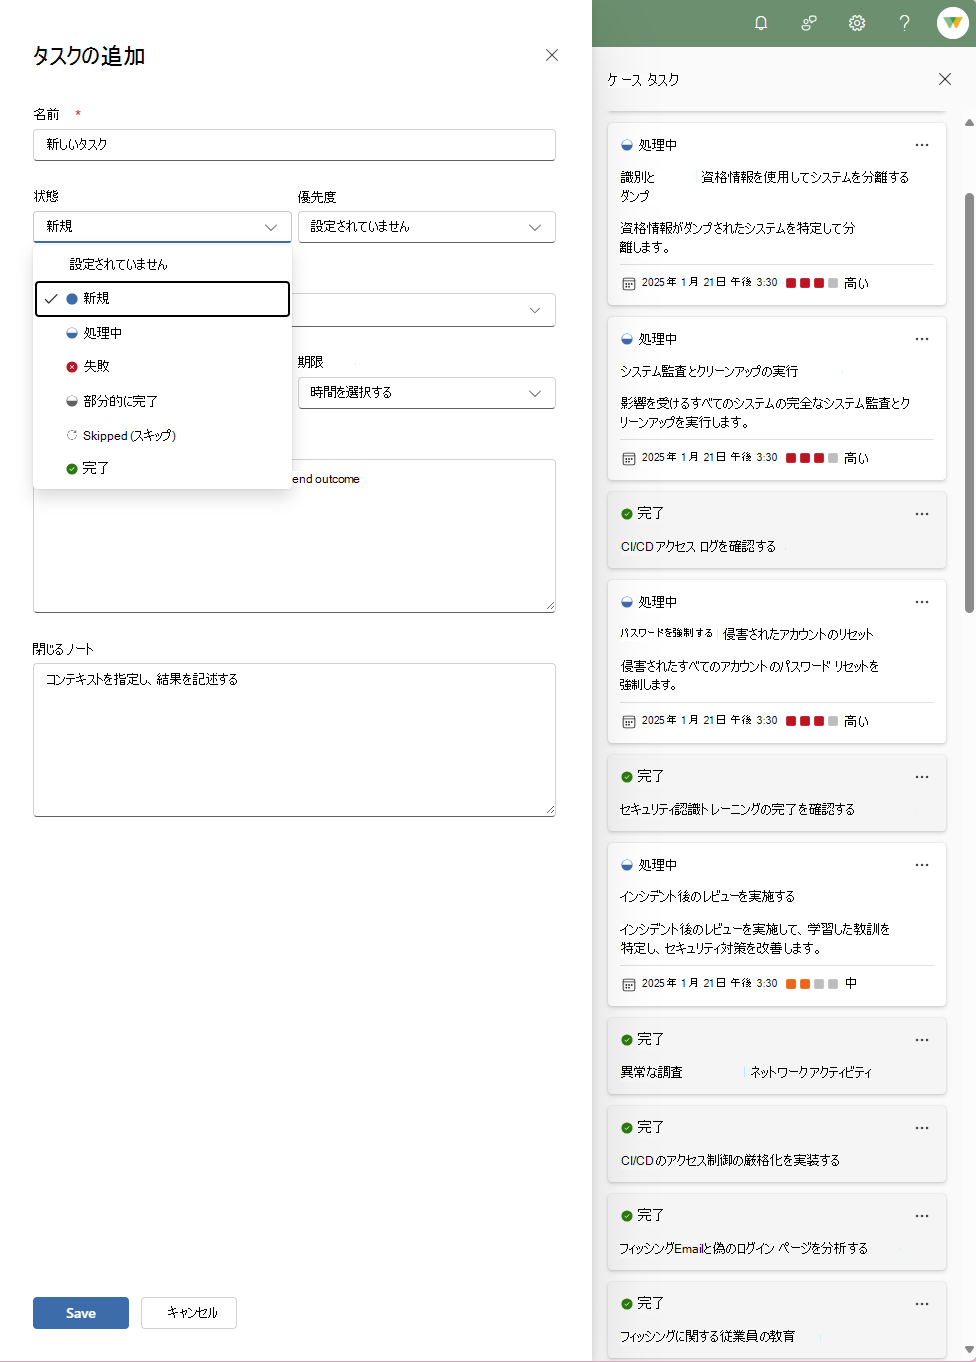Click calendar icon on インシデント後のレビュー task card

pyautogui.click(x=629, y=985)
